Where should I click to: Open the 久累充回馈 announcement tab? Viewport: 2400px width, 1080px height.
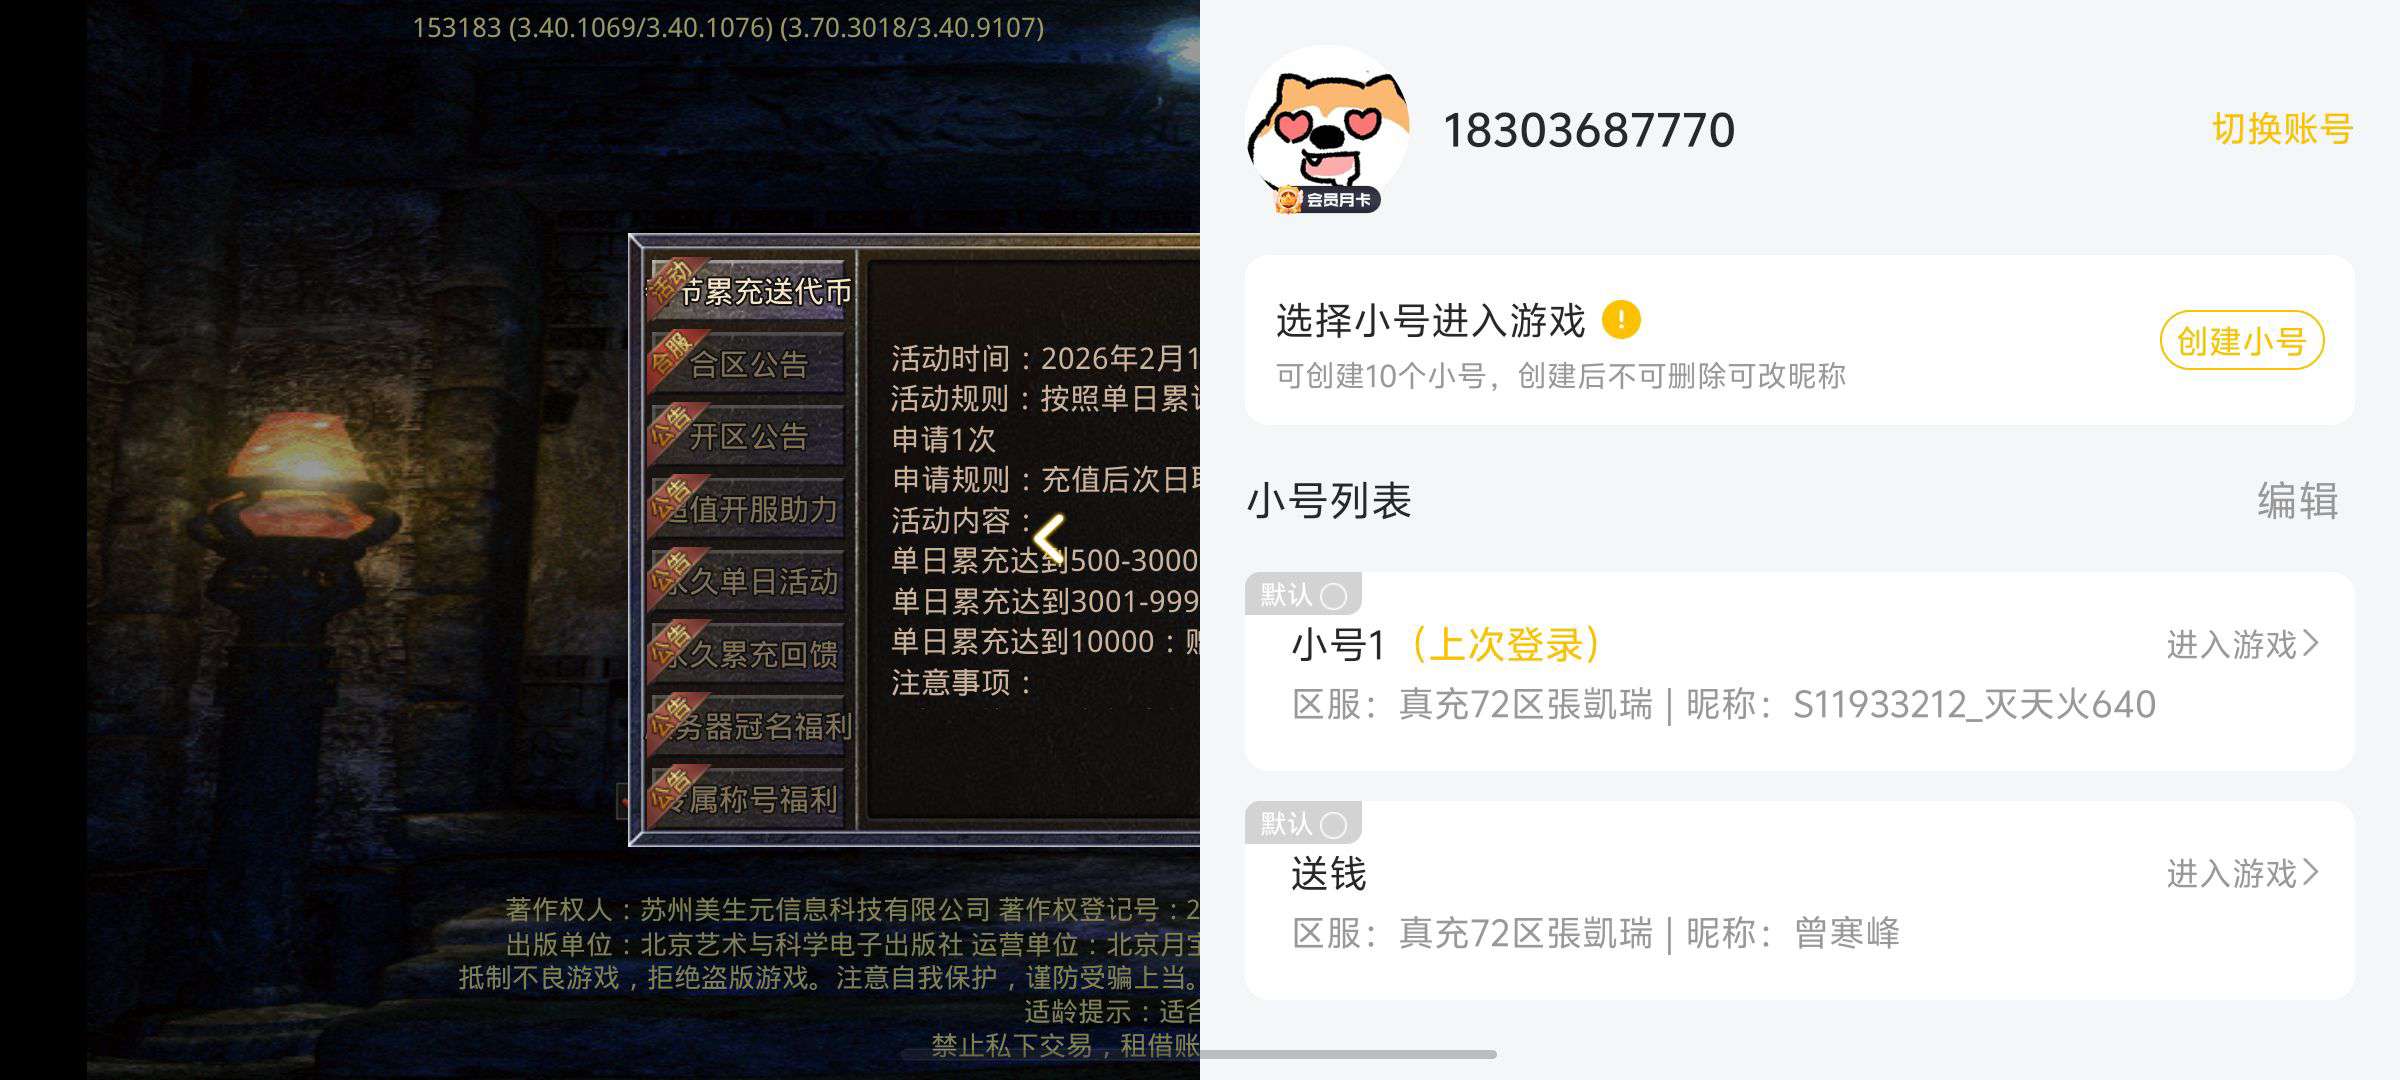[x=747, y=654]
